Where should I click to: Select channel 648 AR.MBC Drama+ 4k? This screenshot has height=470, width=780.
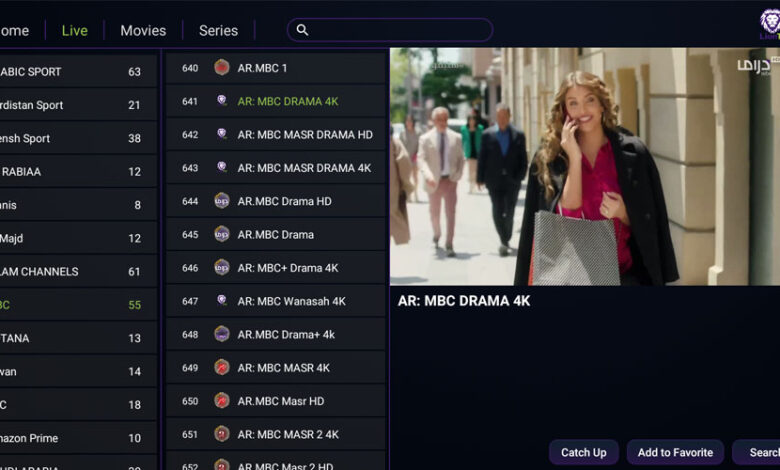(x=285, y=335)
